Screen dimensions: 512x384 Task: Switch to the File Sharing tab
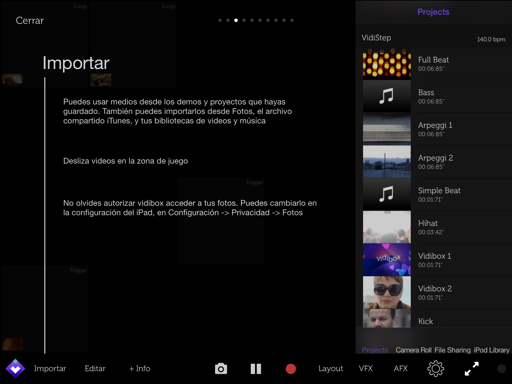[x=453, y=350]
